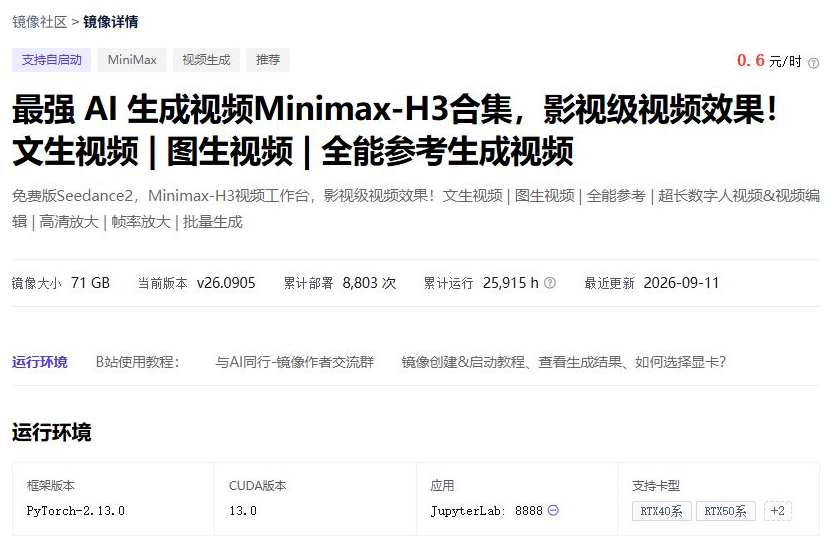Click the RTX40系 card type tag
This screenshot has width=830, height=538.
(662, 511)
